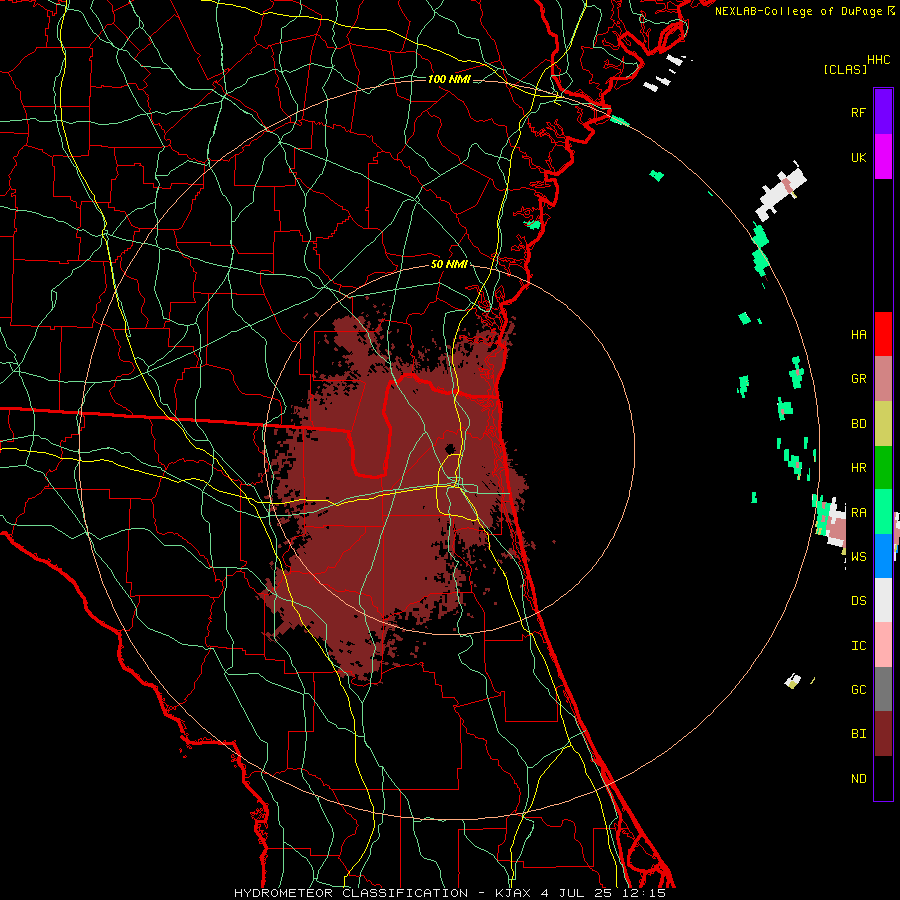Image resolution: width=900 pixels, height=900 pixels.
Task: Click the "BD" legend label
Action: [x=858, y=424]
